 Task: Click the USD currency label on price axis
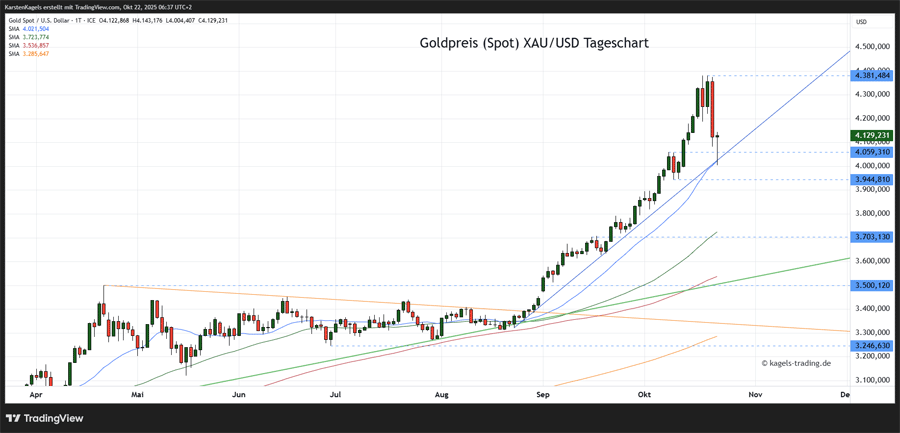pos(860,21)
